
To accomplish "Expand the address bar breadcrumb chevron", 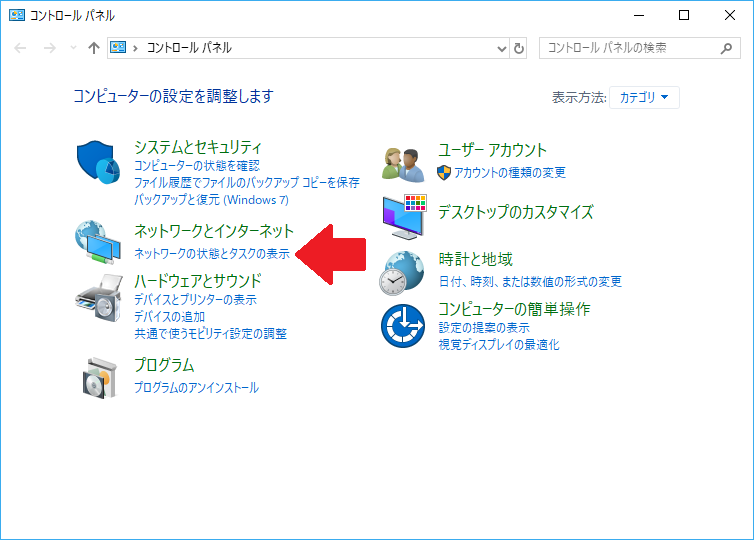I will 136,48.
